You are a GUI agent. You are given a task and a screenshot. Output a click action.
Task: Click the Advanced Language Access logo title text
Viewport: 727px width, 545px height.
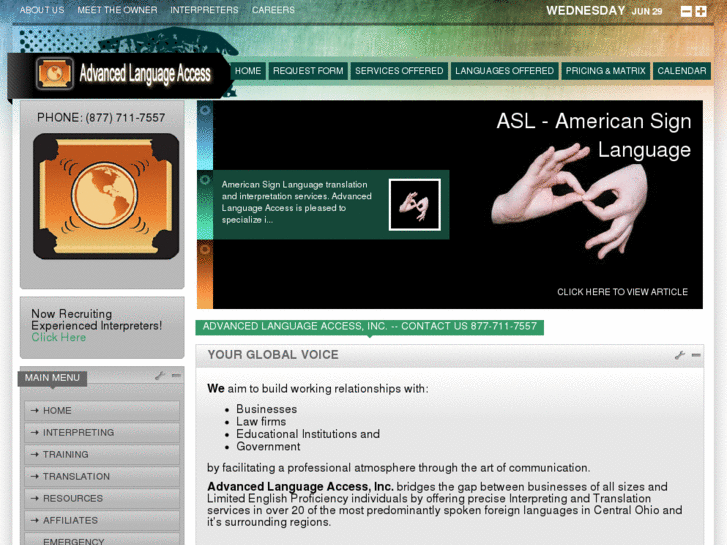tap(145, 73)
